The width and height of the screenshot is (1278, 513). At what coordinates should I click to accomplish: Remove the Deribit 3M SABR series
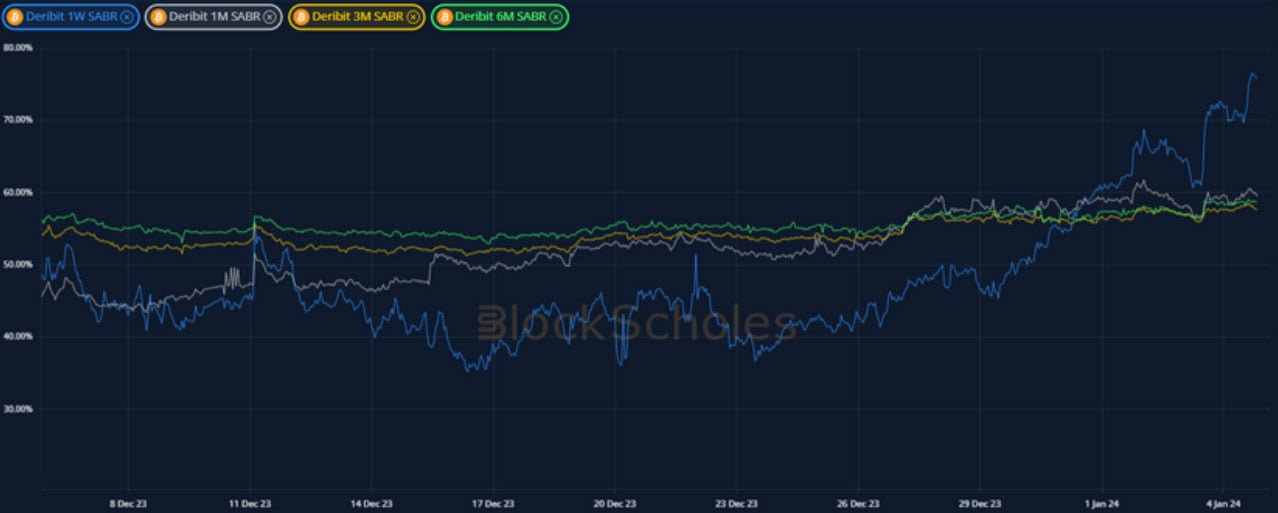pyautogui.click(x=412, y=17)
